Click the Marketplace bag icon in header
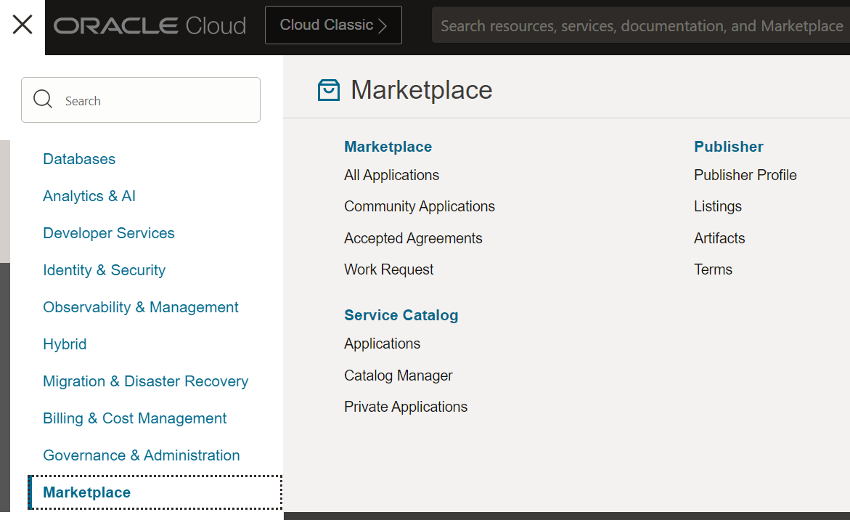Viewport: 850px width, 520px height. point(329,90)
